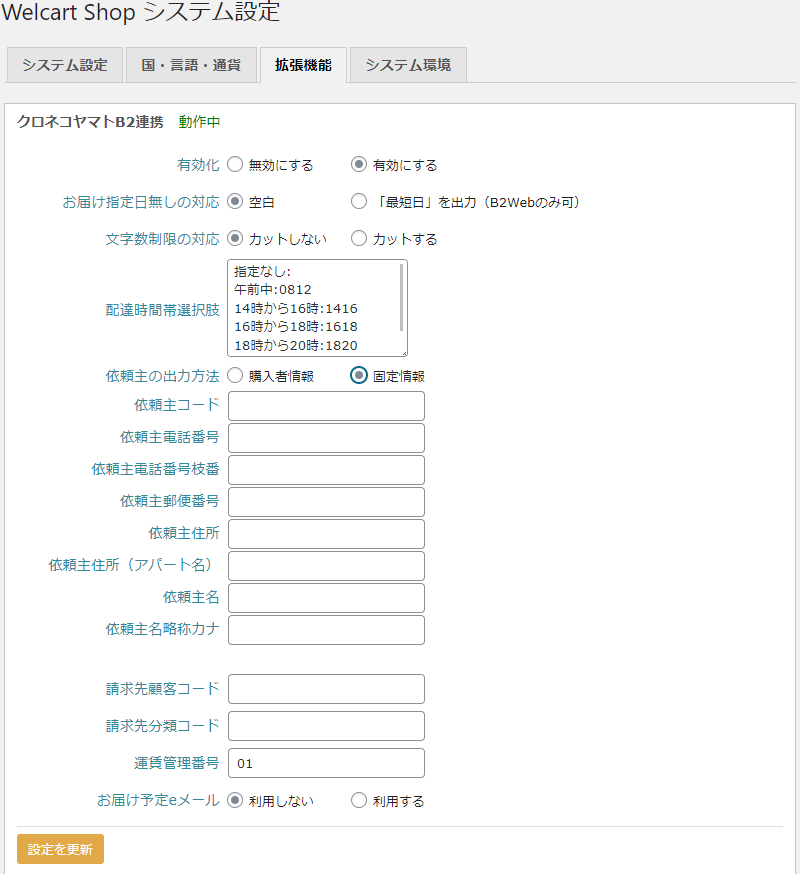Choose カットする for 文字数制限の対応
The image size is (800, 874).
pos(357,237)
